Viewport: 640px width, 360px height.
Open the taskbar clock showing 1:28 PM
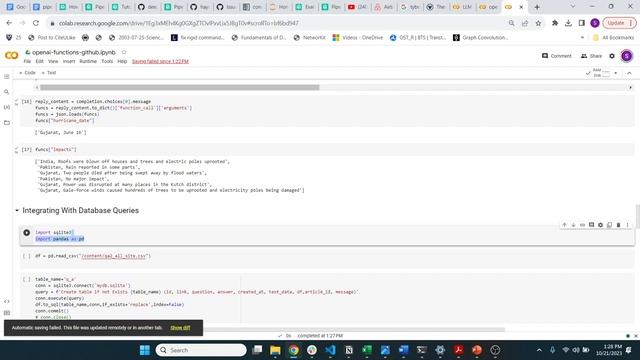pos(609,350)
